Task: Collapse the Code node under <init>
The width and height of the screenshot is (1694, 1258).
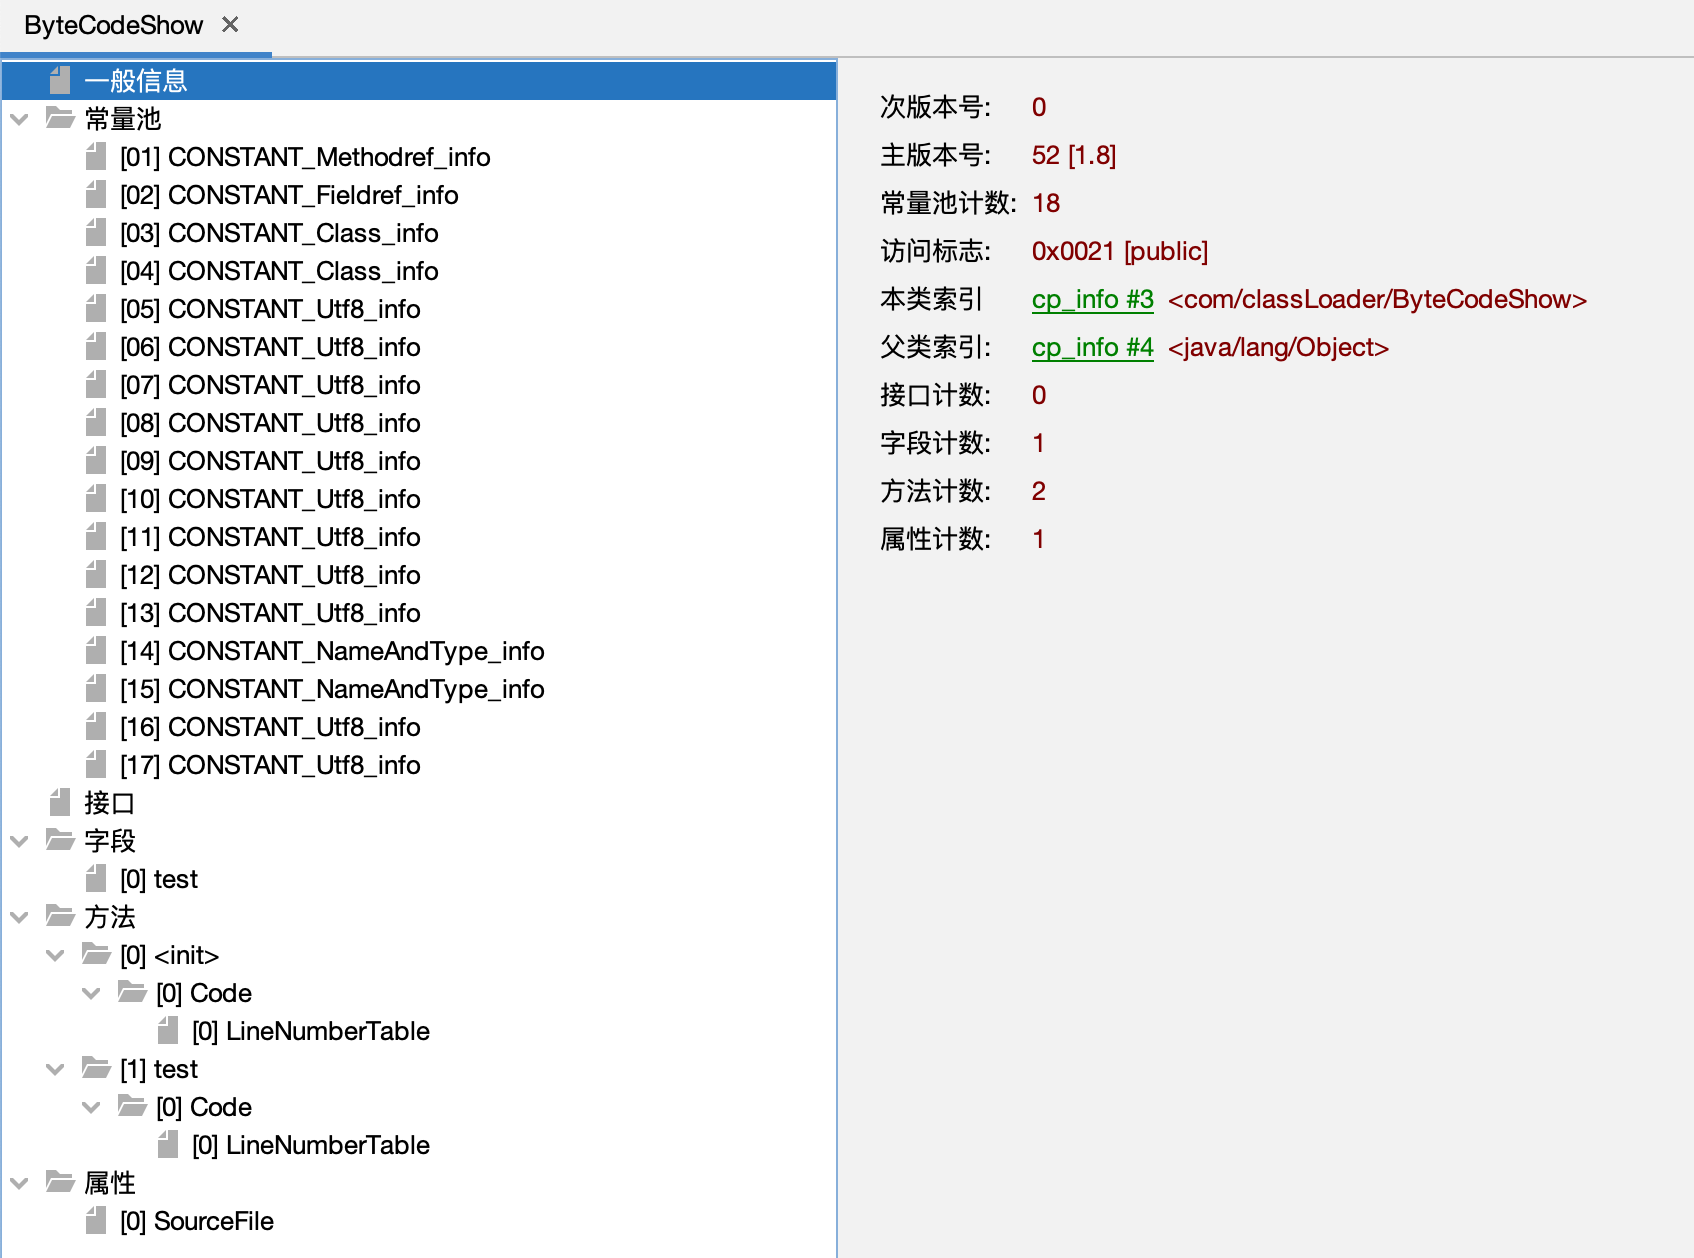Action: pos(91,993)
